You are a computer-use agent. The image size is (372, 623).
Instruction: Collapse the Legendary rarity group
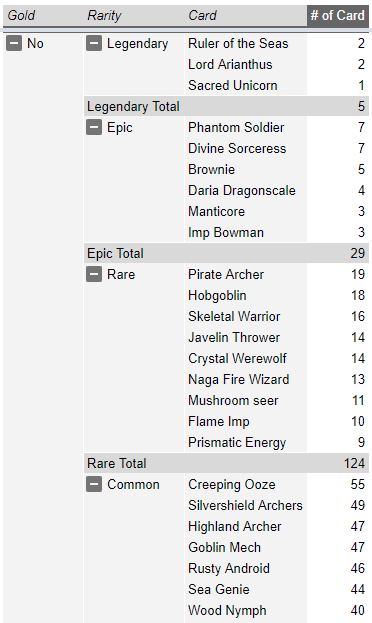[94, 43]
